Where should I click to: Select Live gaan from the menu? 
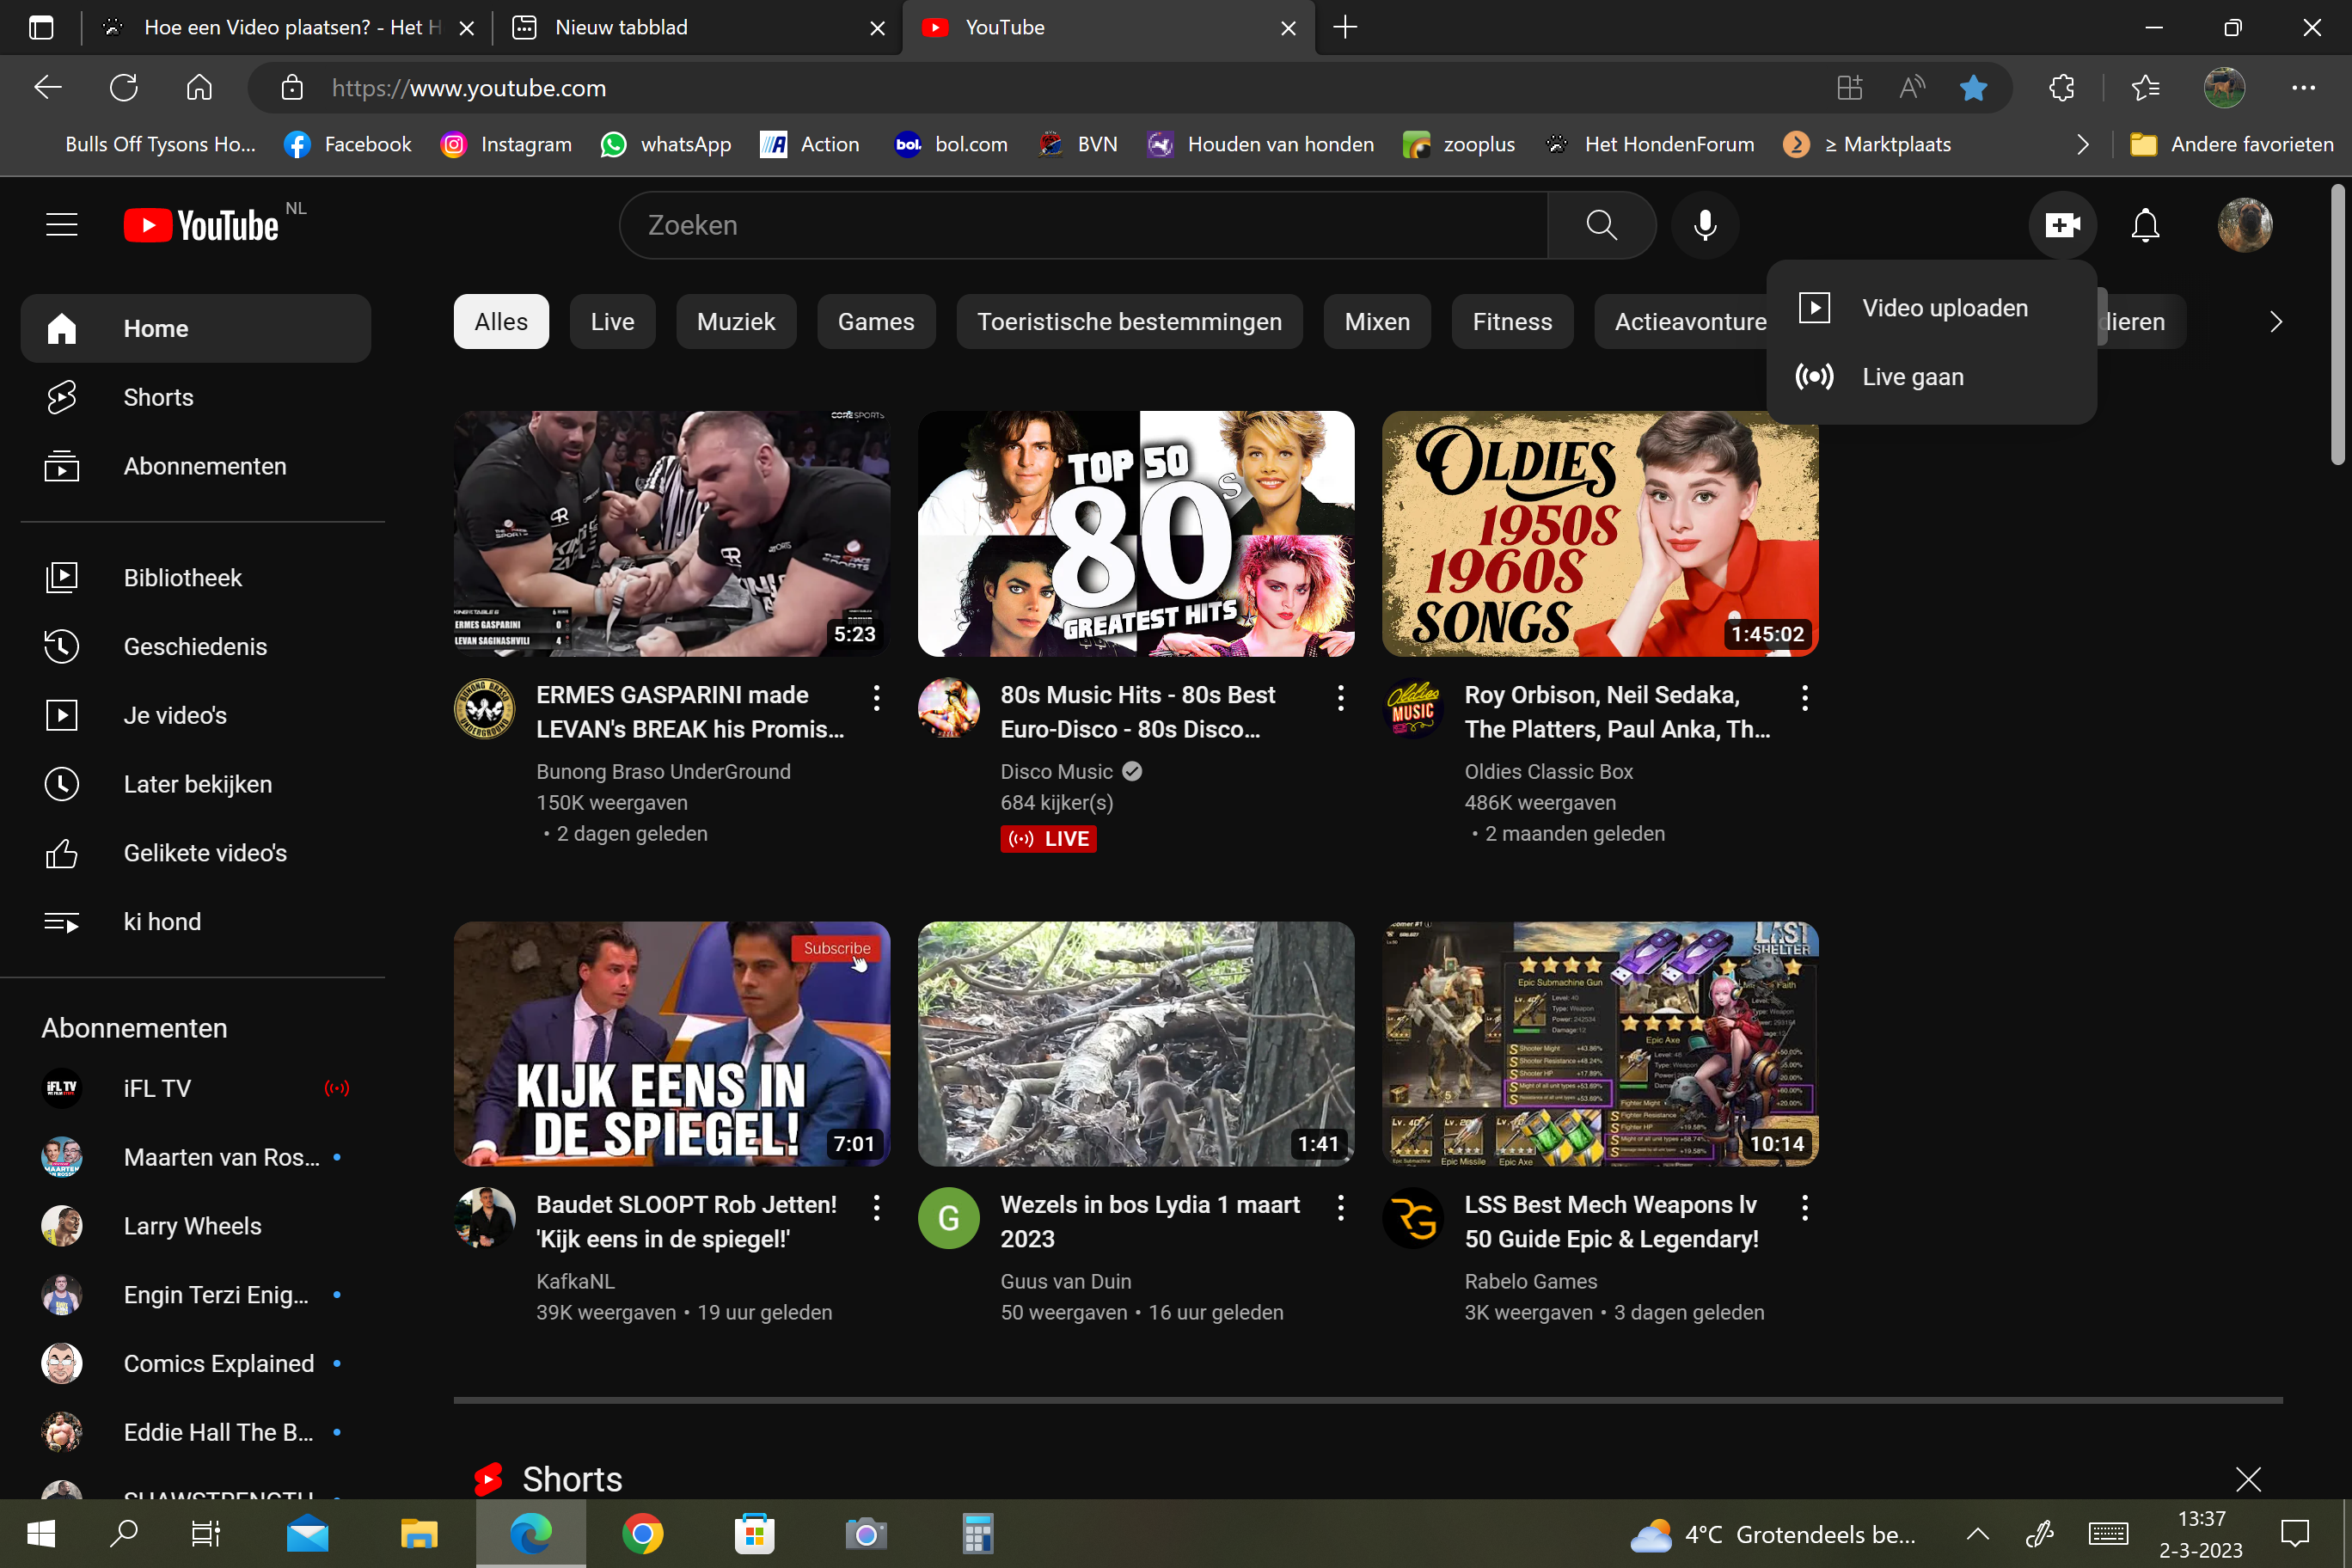click(x=1912, y=377)
